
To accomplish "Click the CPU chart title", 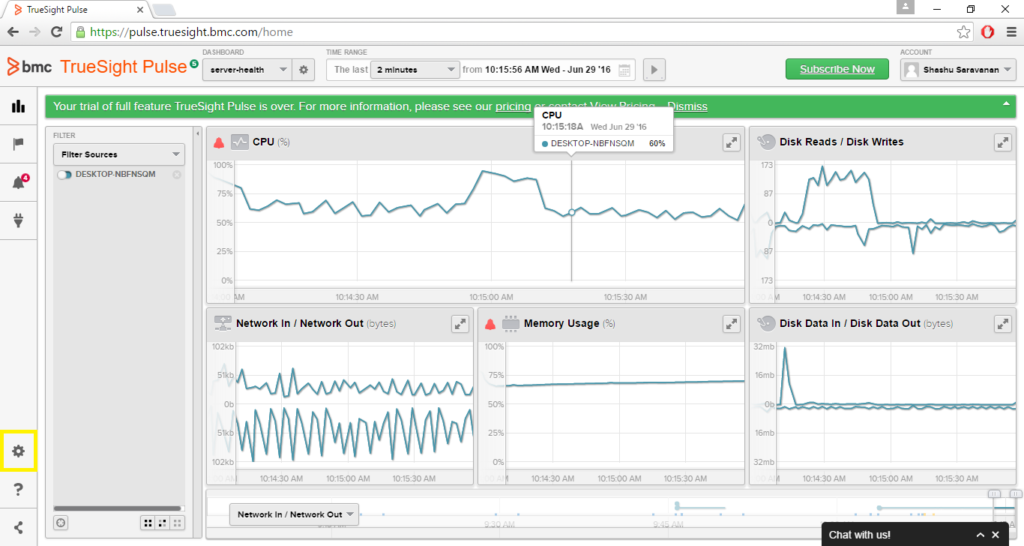I will click(x=263, y=142).
